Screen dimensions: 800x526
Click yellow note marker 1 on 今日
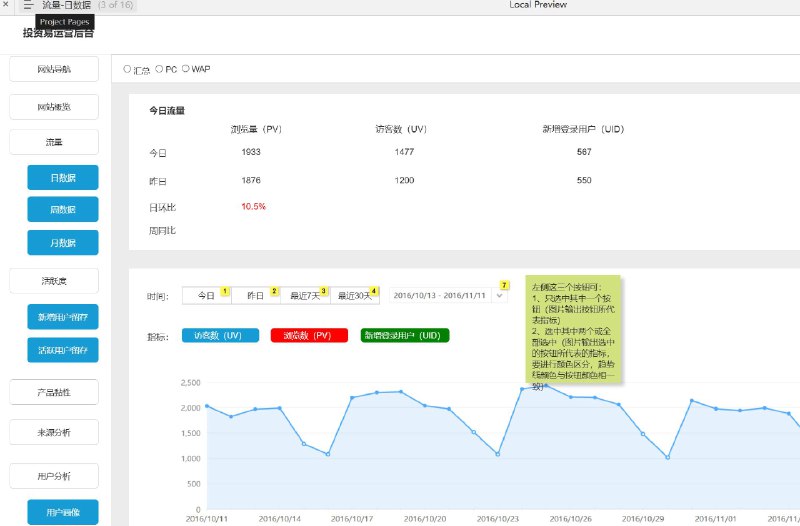click(224, 291)
